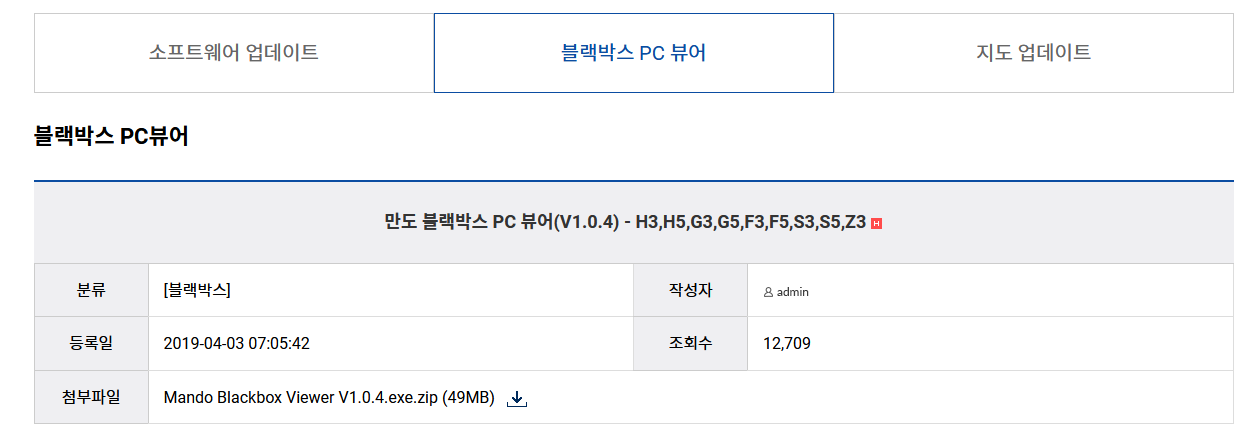Image resolution: width=1245 pixels, height=437 pixels.
Task: Click the admin author name
Action: [793, 292]
